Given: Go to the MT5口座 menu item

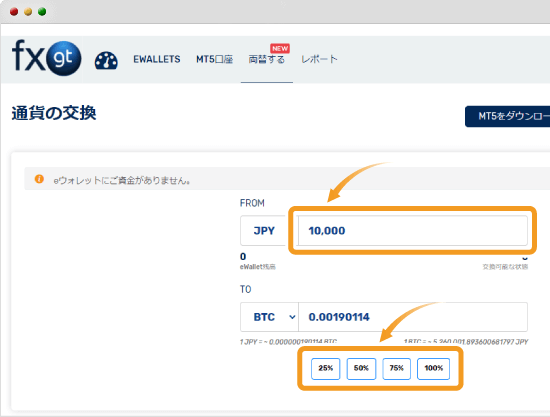Looking at the screenshot, I should (x=214, y=59).
